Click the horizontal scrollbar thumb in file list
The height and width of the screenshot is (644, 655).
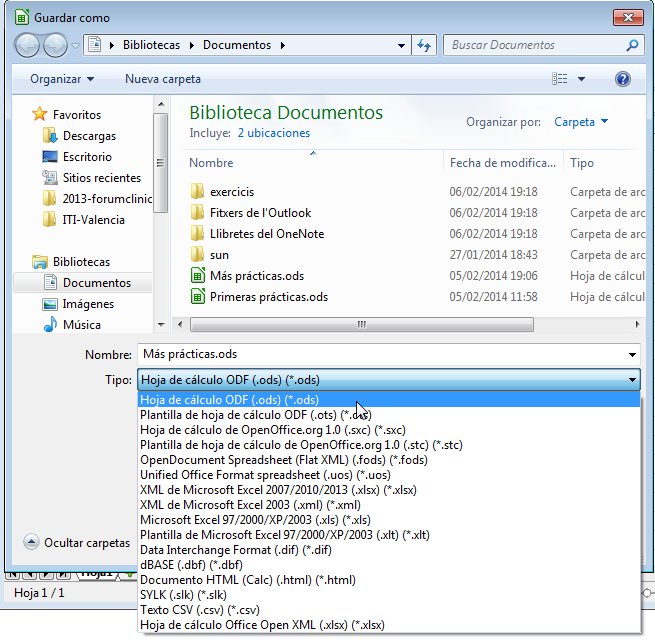(362, 325)
